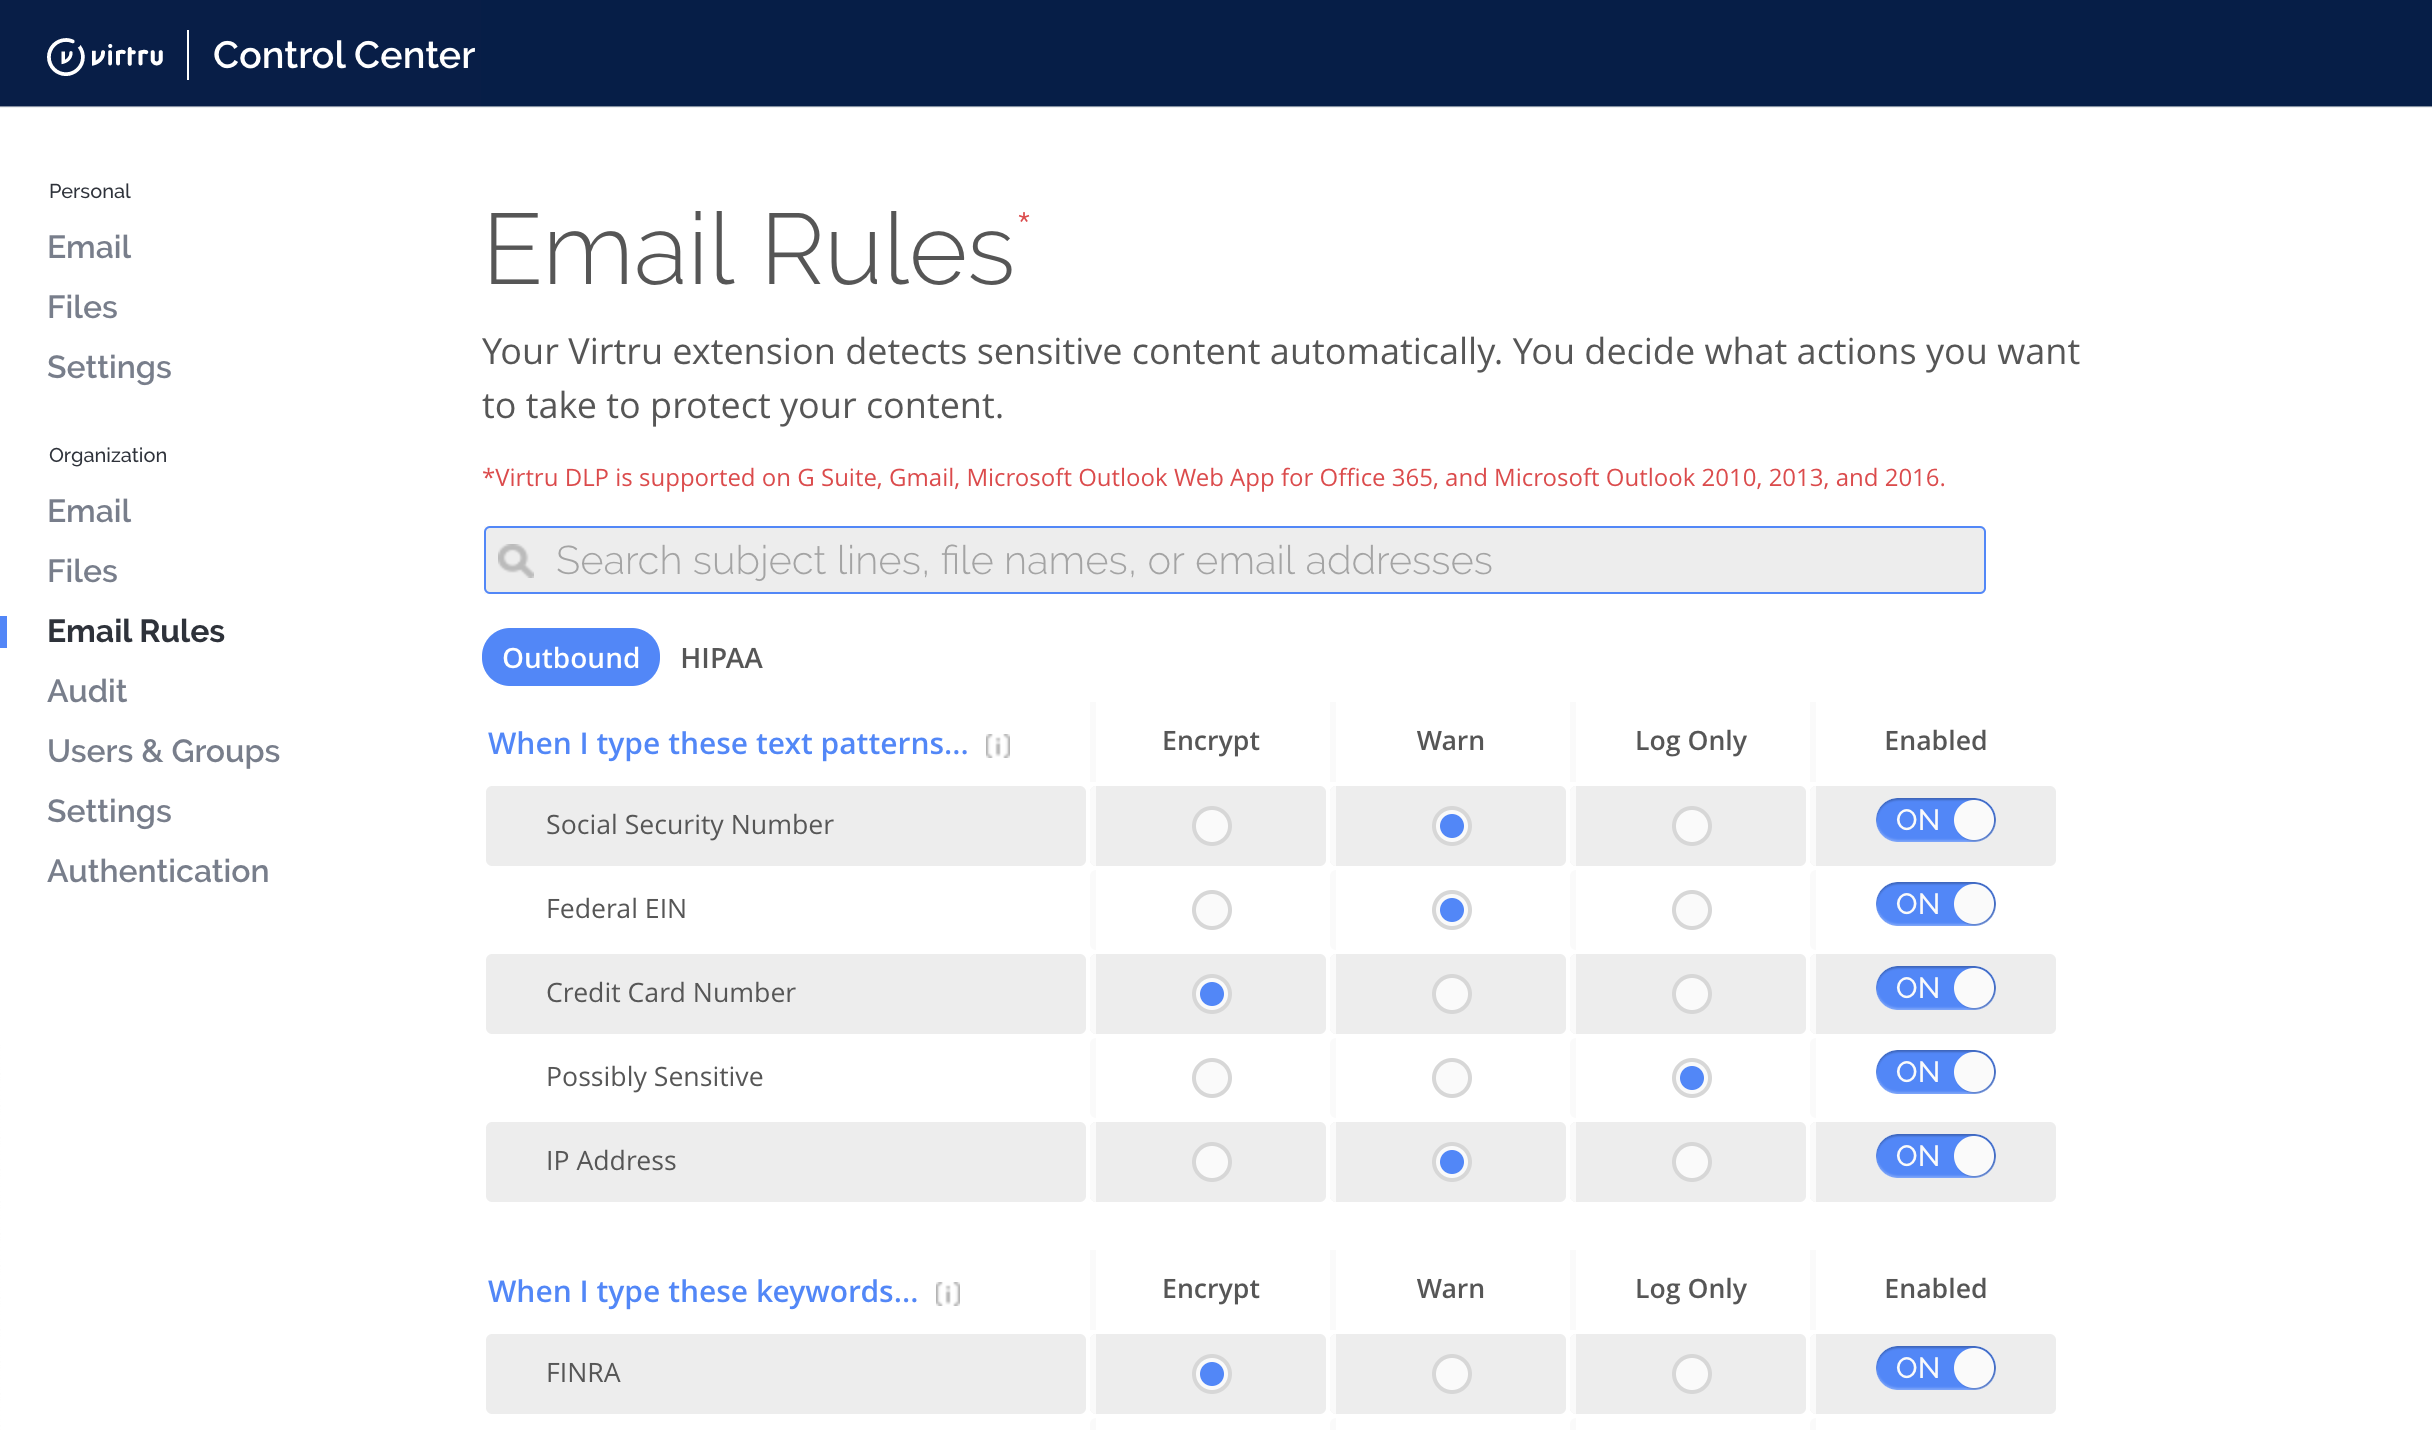
Task: Click the search magnifier icon
Action: pos(516,560)
